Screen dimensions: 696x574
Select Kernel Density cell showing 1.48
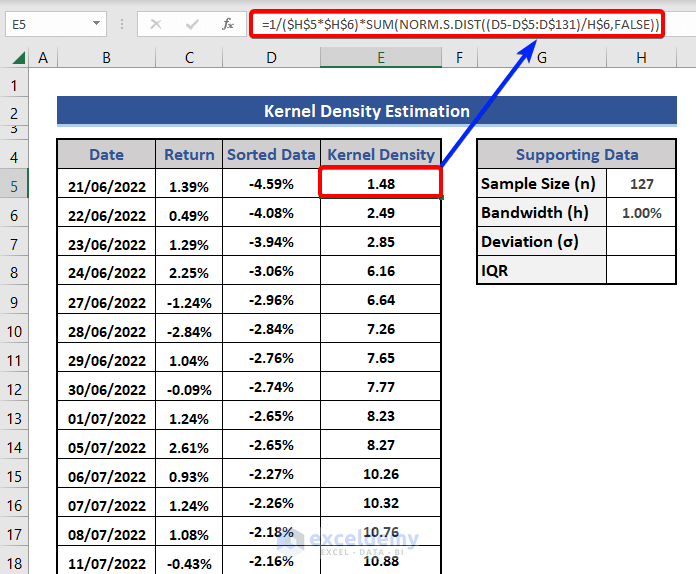point(381,182)
